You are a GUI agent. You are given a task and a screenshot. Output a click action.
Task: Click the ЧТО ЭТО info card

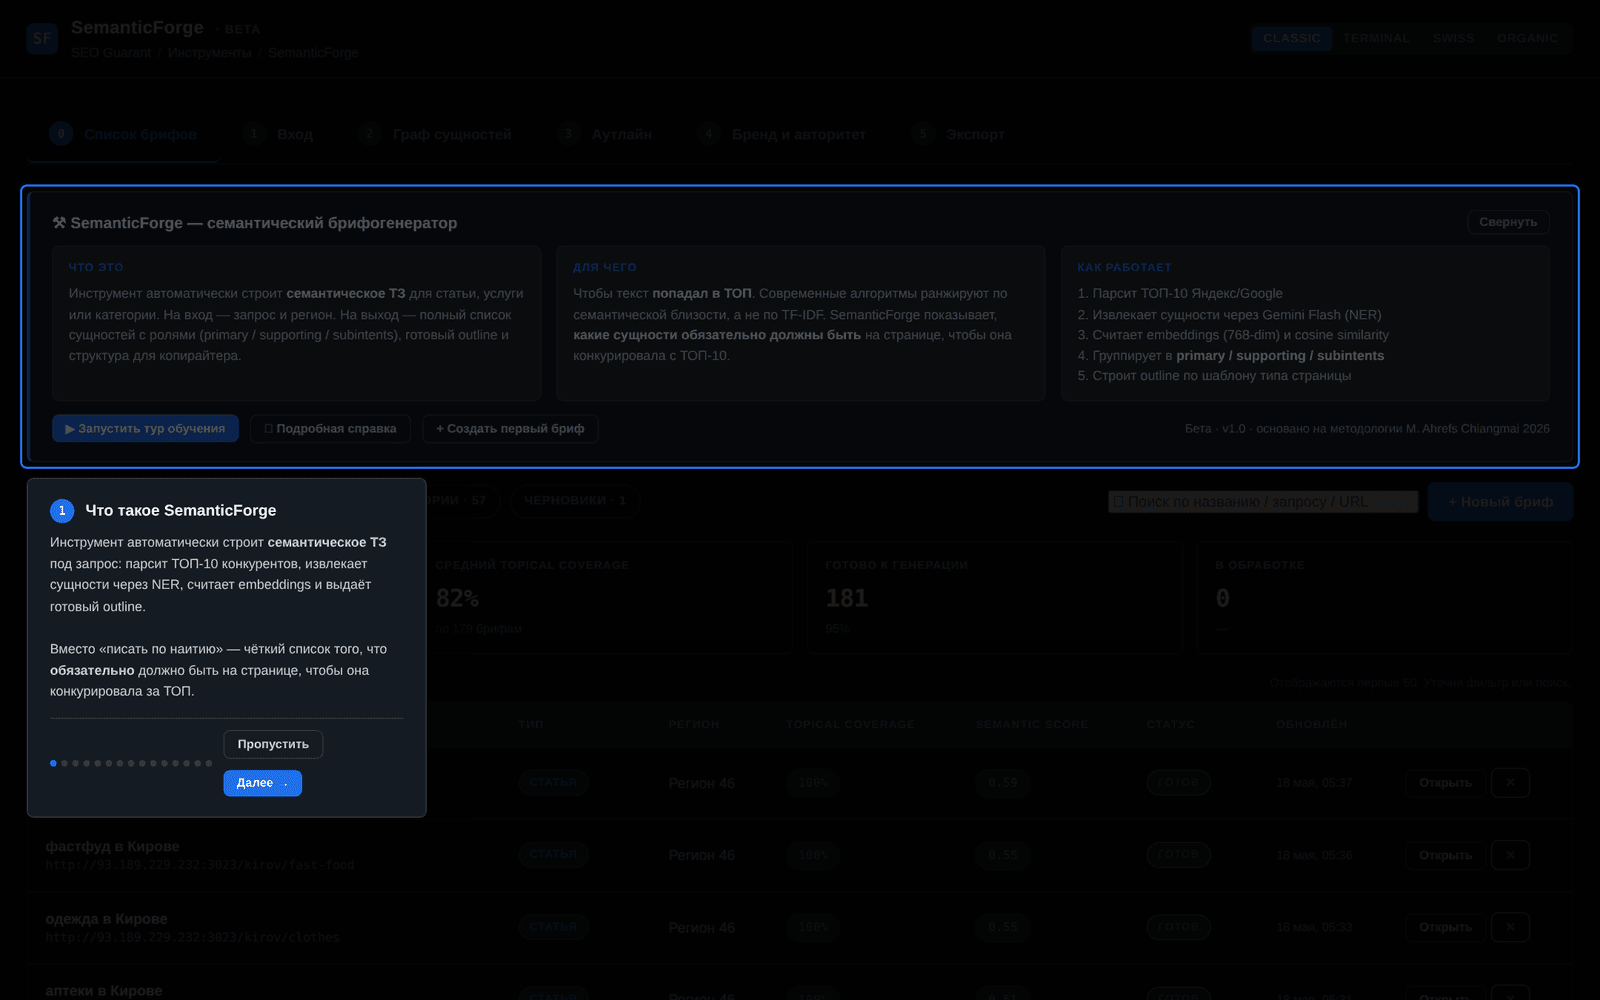pyautogui.click(x=296, y=323)
